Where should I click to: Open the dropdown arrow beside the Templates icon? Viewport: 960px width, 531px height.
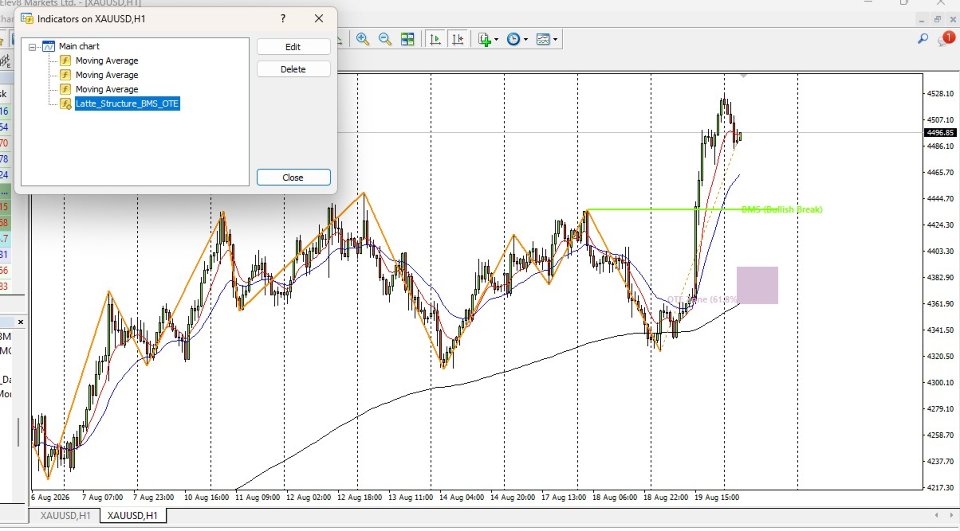point(555,39)
